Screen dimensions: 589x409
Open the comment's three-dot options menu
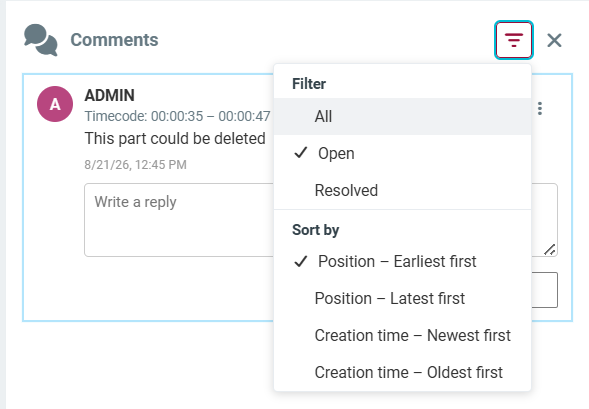click(x=540, y=109)
